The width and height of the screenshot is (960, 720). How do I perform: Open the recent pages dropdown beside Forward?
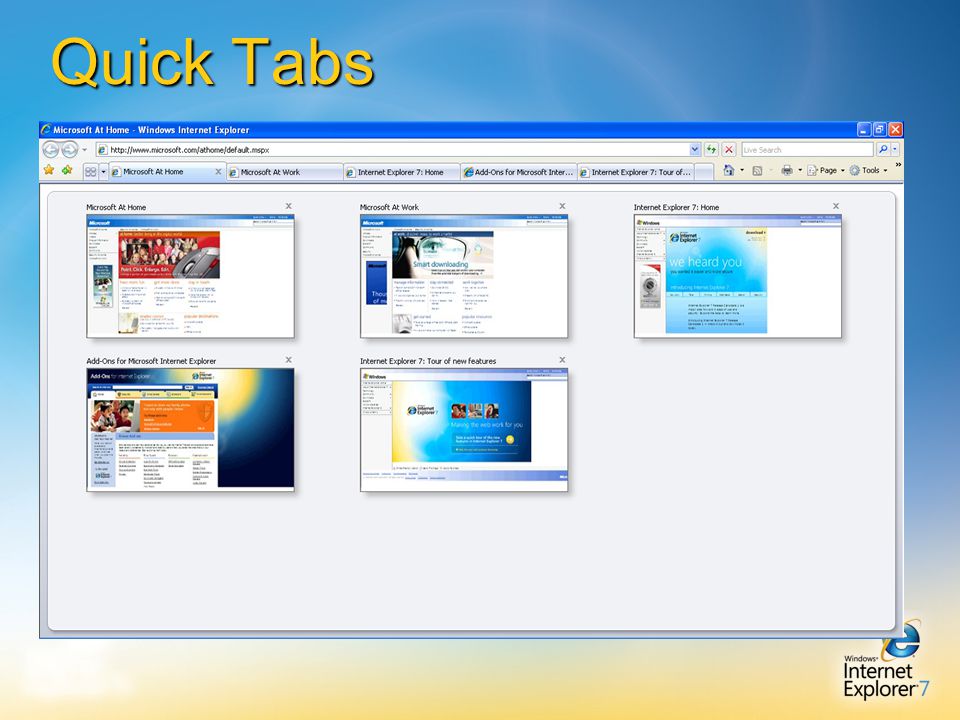[x=84, y=150]
